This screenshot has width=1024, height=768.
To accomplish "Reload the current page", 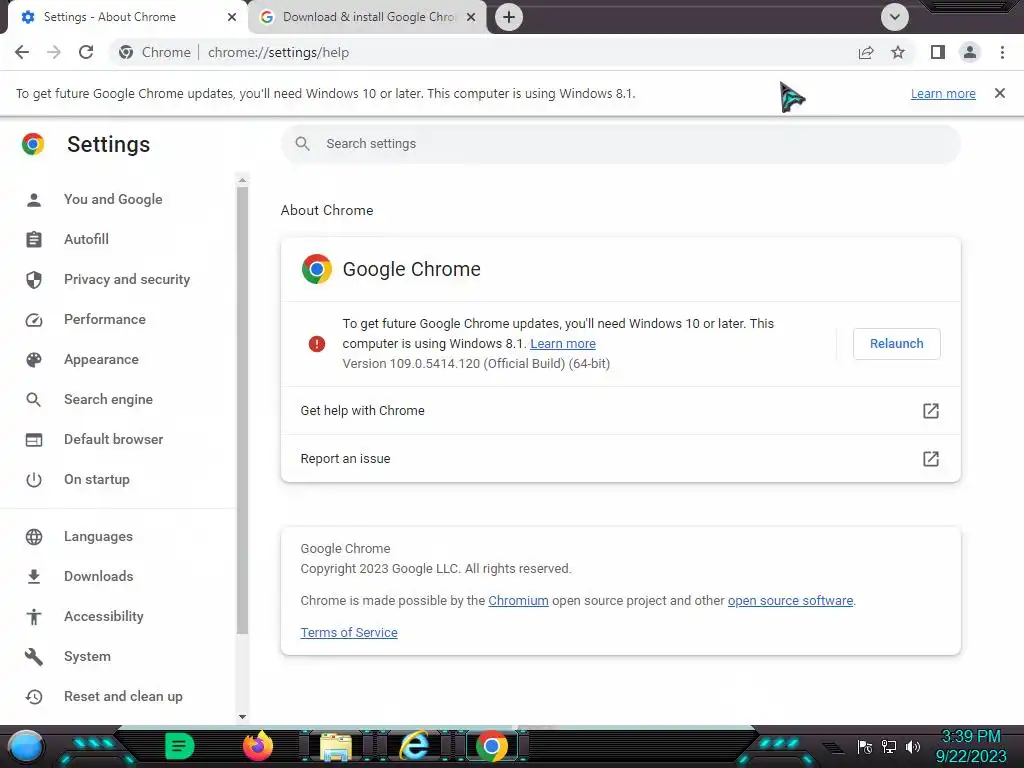I will (86, 52).
